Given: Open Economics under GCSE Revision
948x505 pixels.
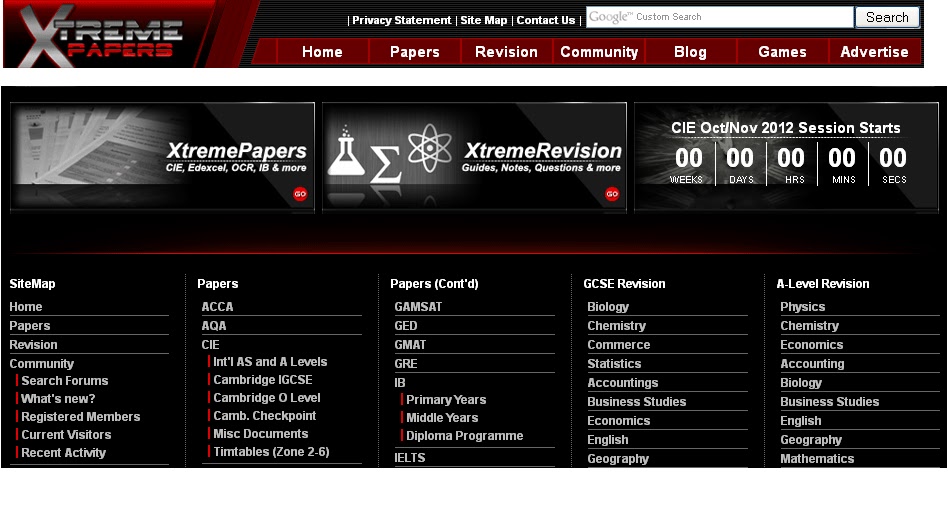Looking at the screenshot, I should (618, 421).
